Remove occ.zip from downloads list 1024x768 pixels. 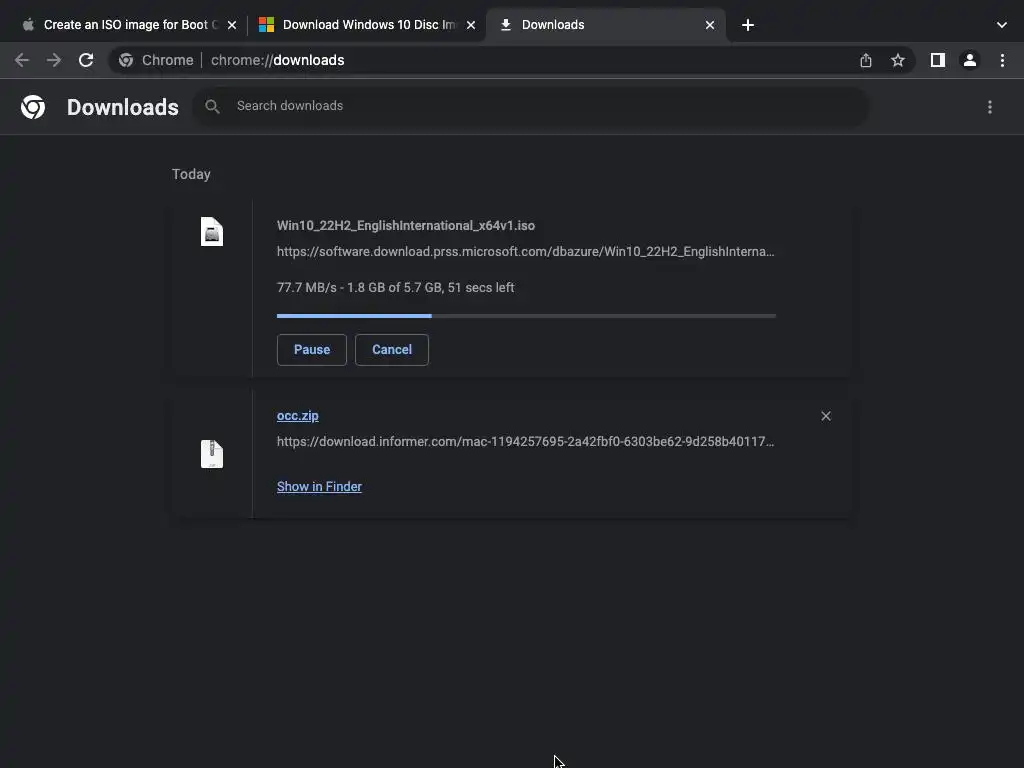tap(826, 416)
